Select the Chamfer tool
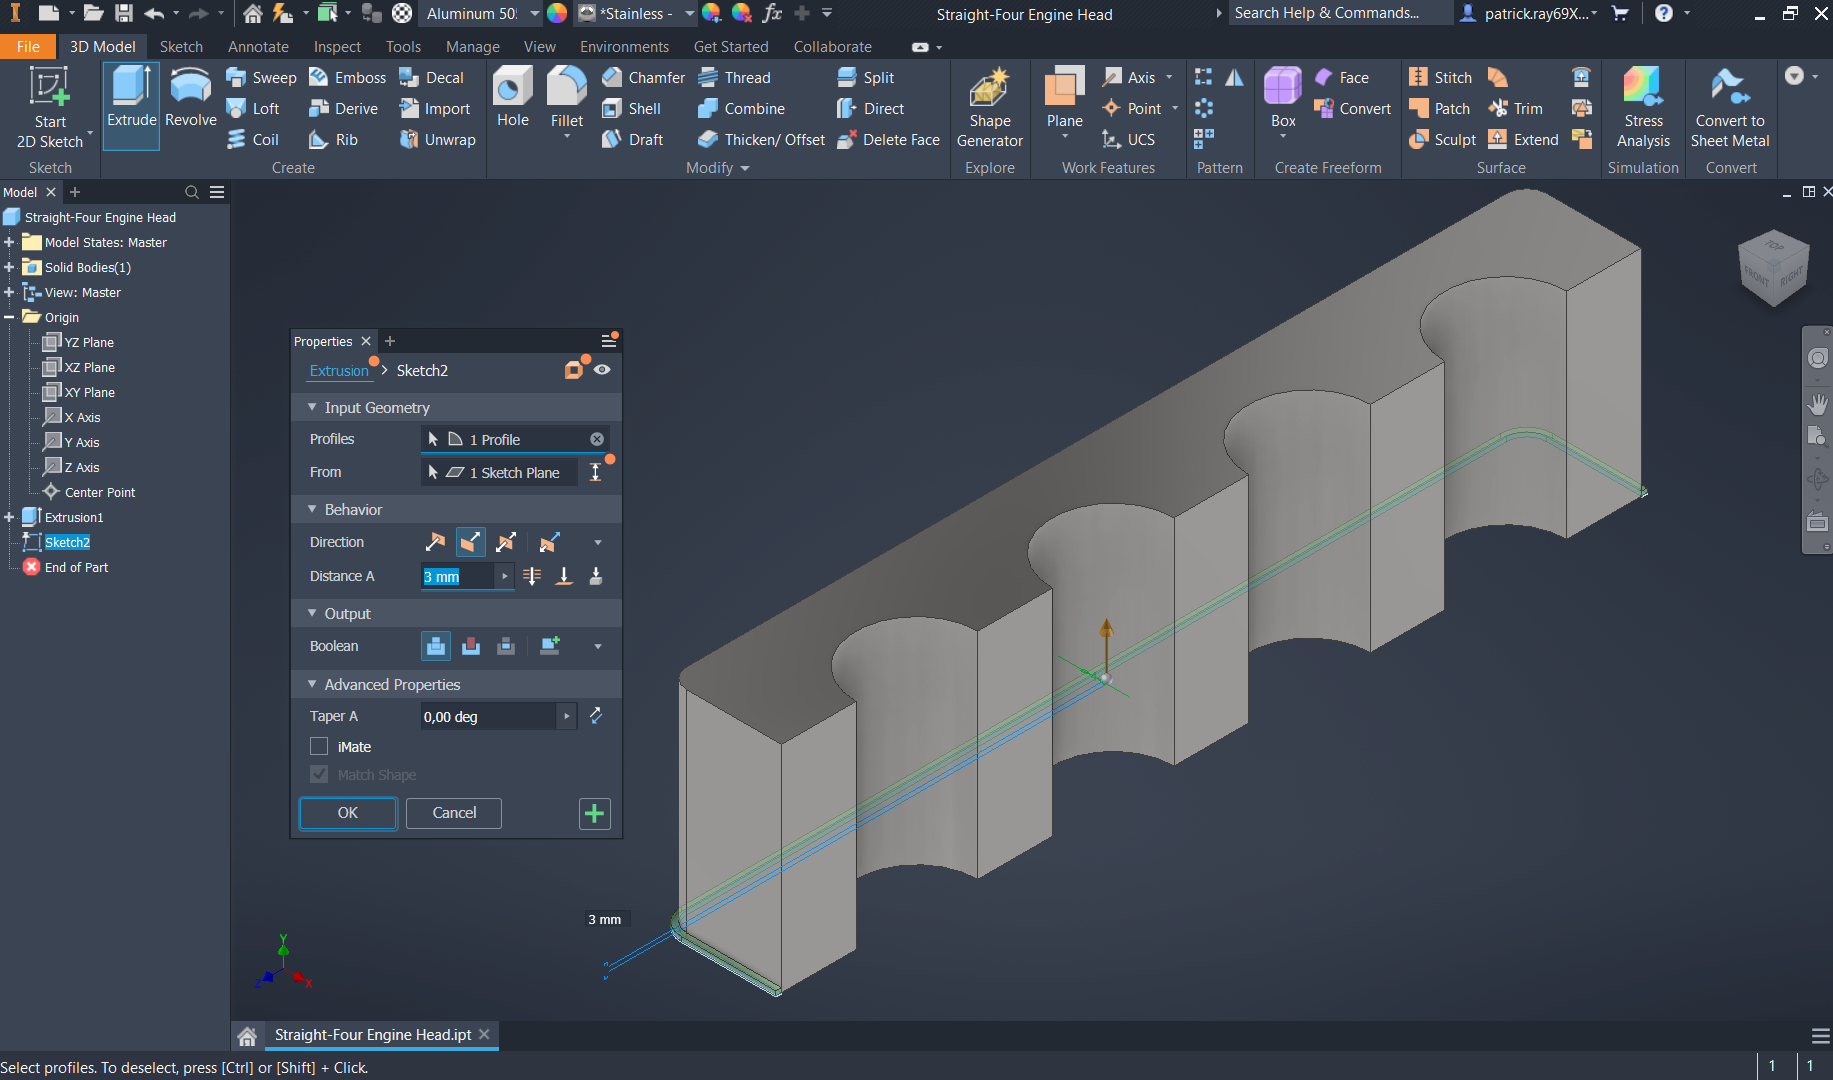This screenshot has width=1833, height=1080. 643,77
